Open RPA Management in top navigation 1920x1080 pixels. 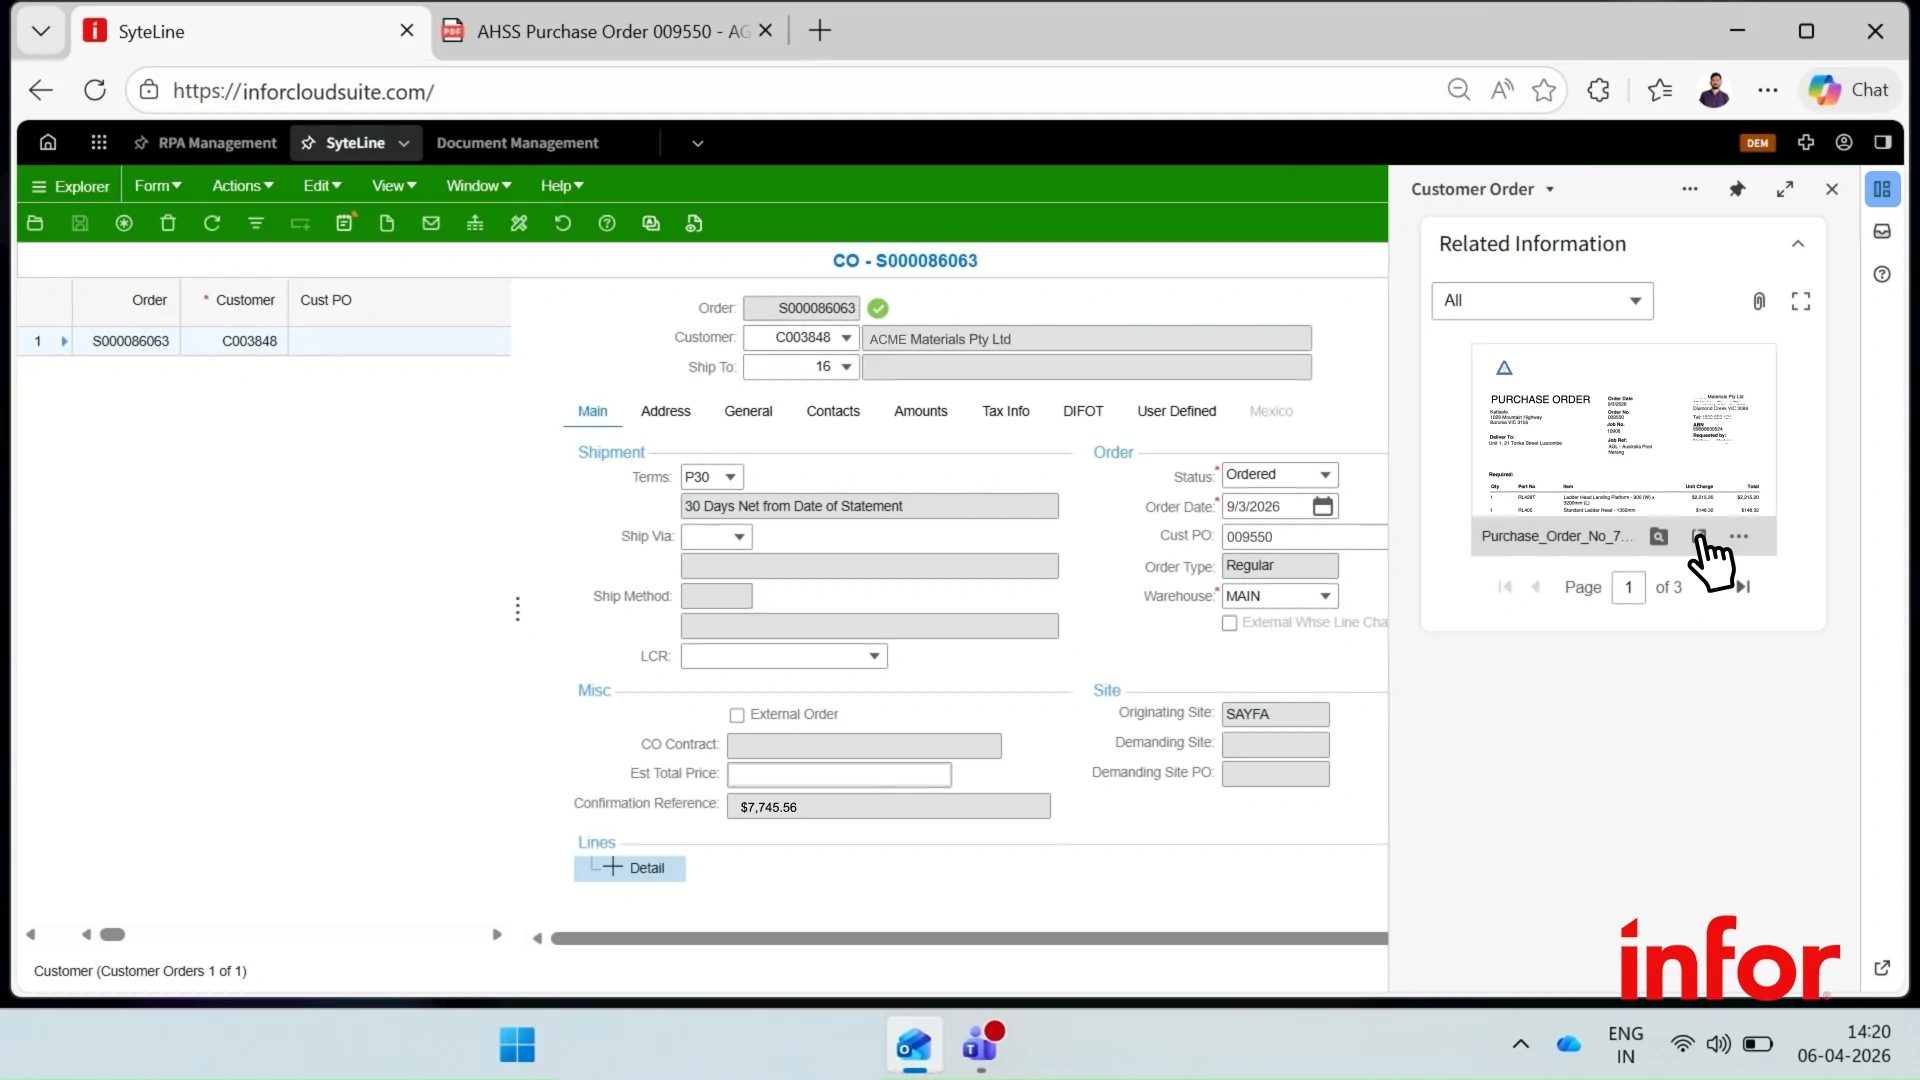coord(206,143)
